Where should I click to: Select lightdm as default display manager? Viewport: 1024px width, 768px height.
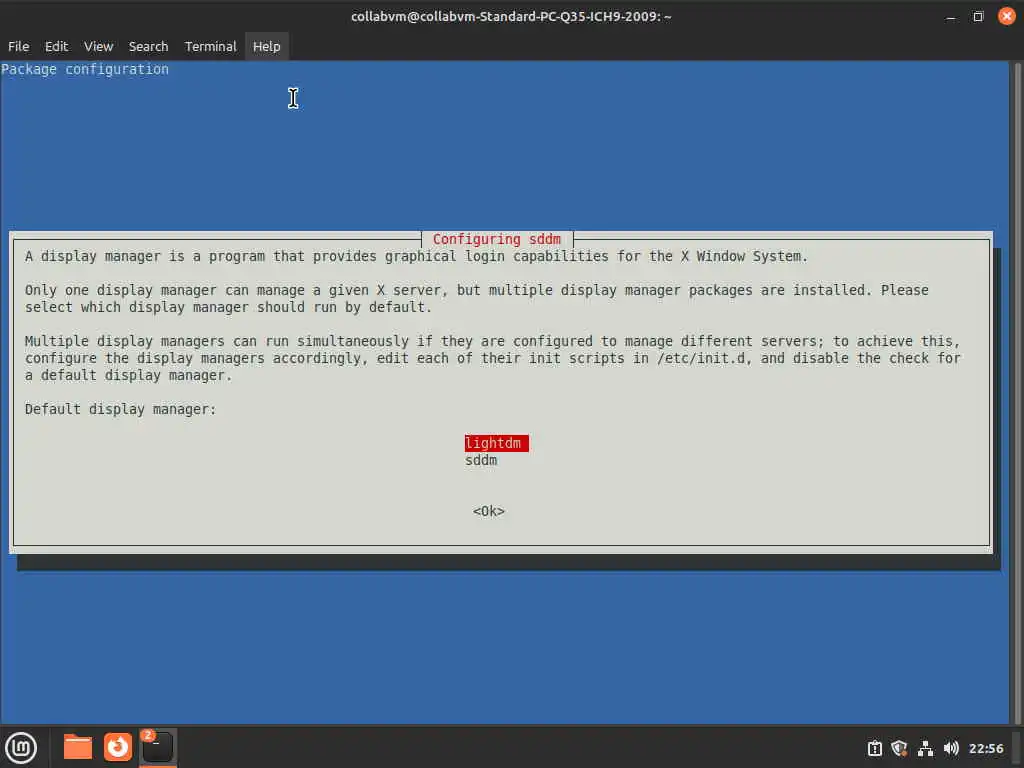[496, 443]
